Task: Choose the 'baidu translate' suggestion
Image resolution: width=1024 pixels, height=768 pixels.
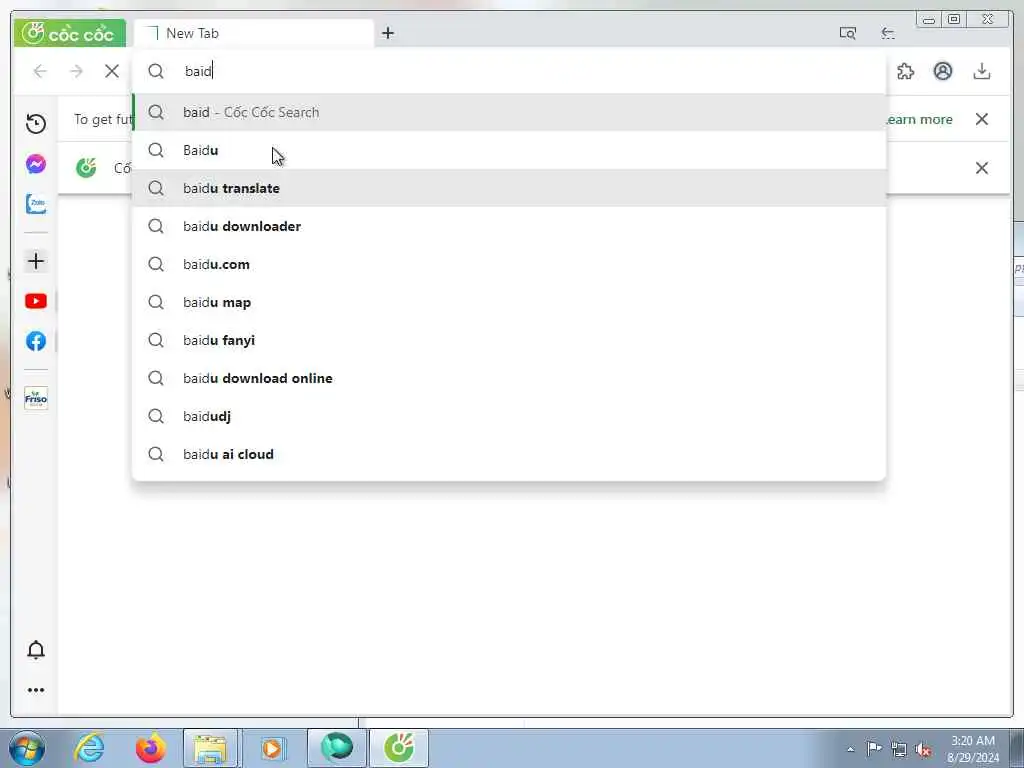Action: pyautogui.click(x=509, y=188)
